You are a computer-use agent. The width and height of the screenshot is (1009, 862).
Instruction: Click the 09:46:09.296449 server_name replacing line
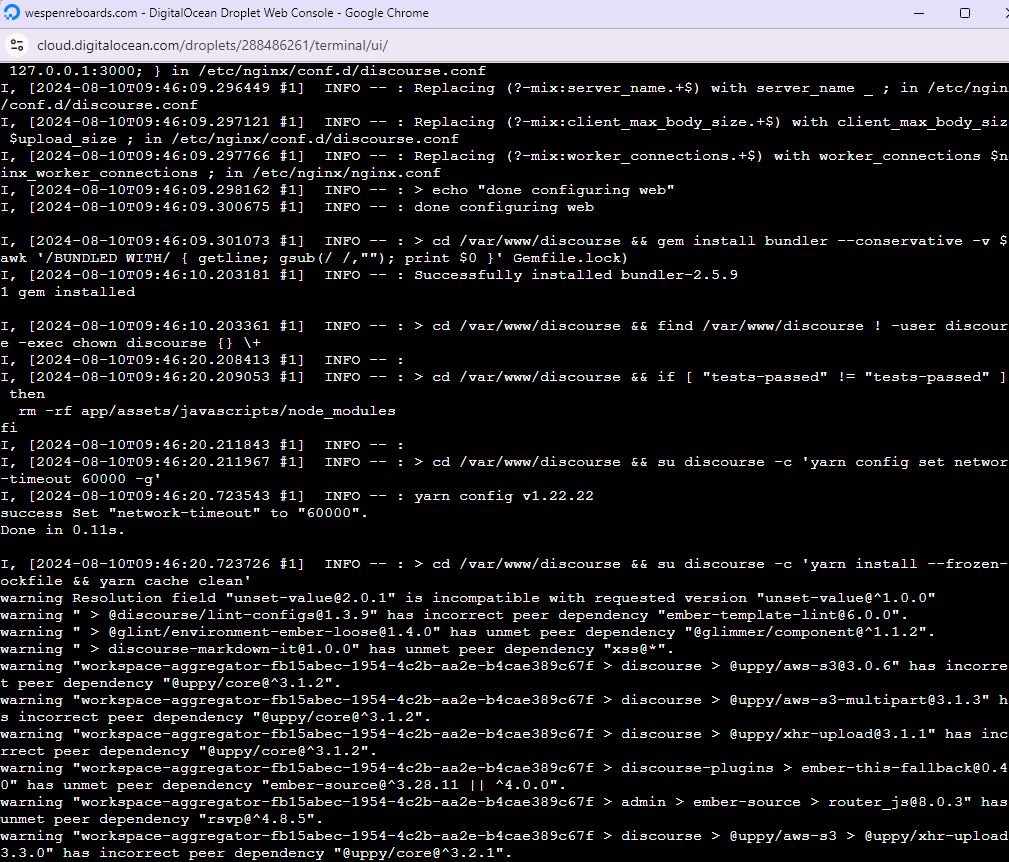click(x=504, y=88)
